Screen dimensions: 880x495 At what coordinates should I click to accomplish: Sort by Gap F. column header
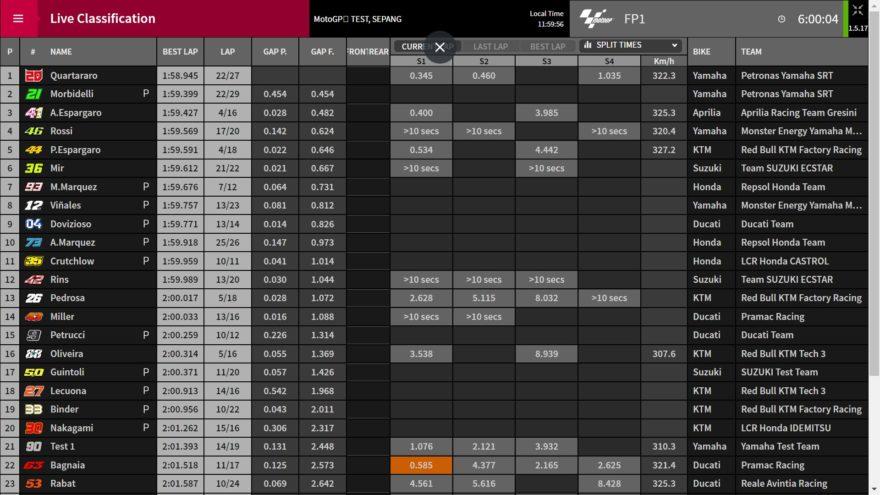[x=322, y=52]
